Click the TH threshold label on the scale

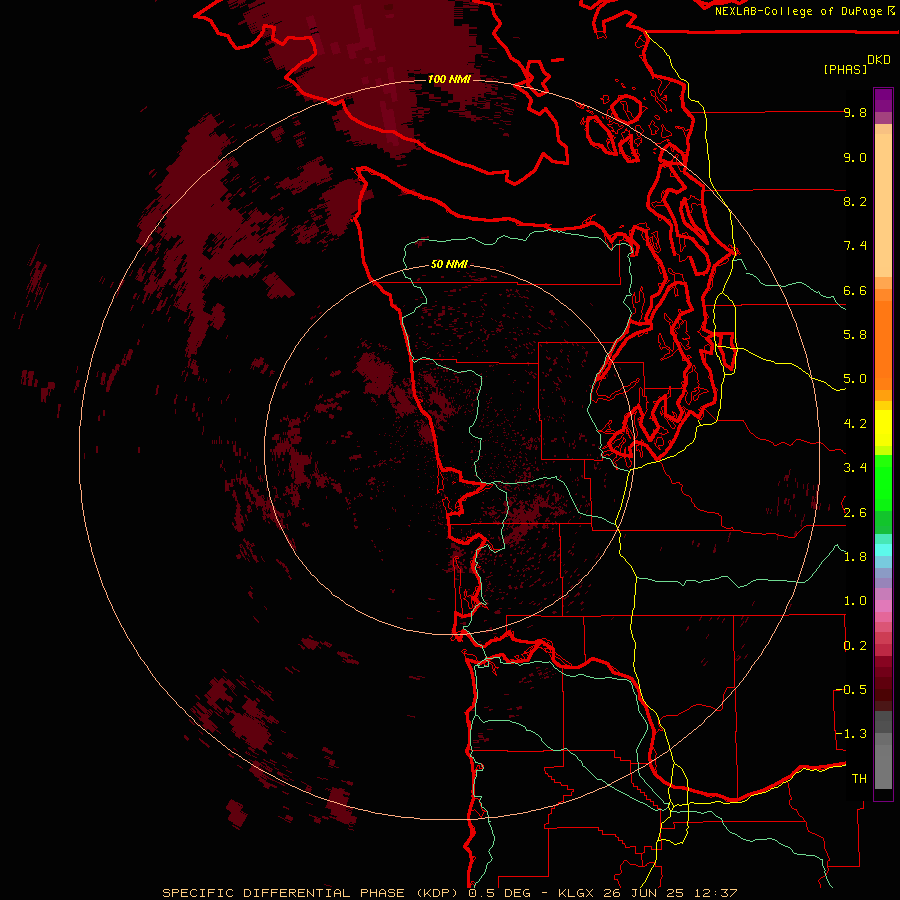pos(859,779)
